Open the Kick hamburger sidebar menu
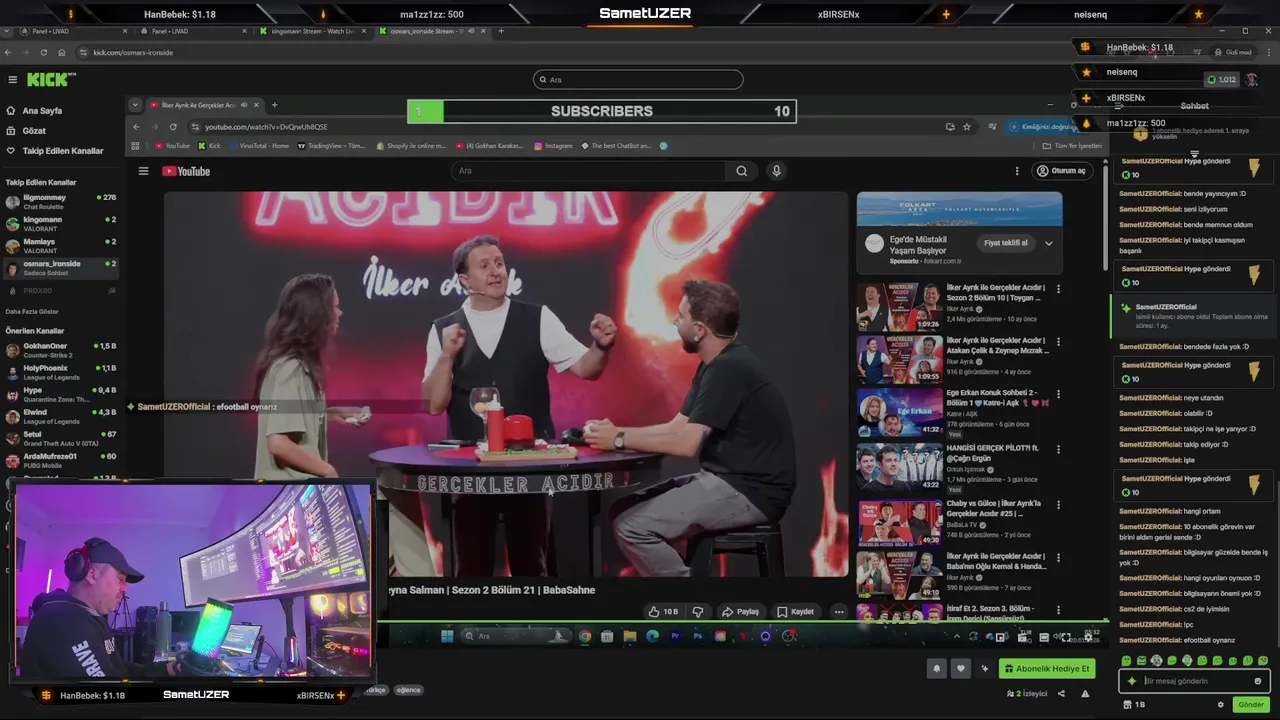Image resolution: width=1280 pixels, height=720 pixels. click(x=13, y=80)
